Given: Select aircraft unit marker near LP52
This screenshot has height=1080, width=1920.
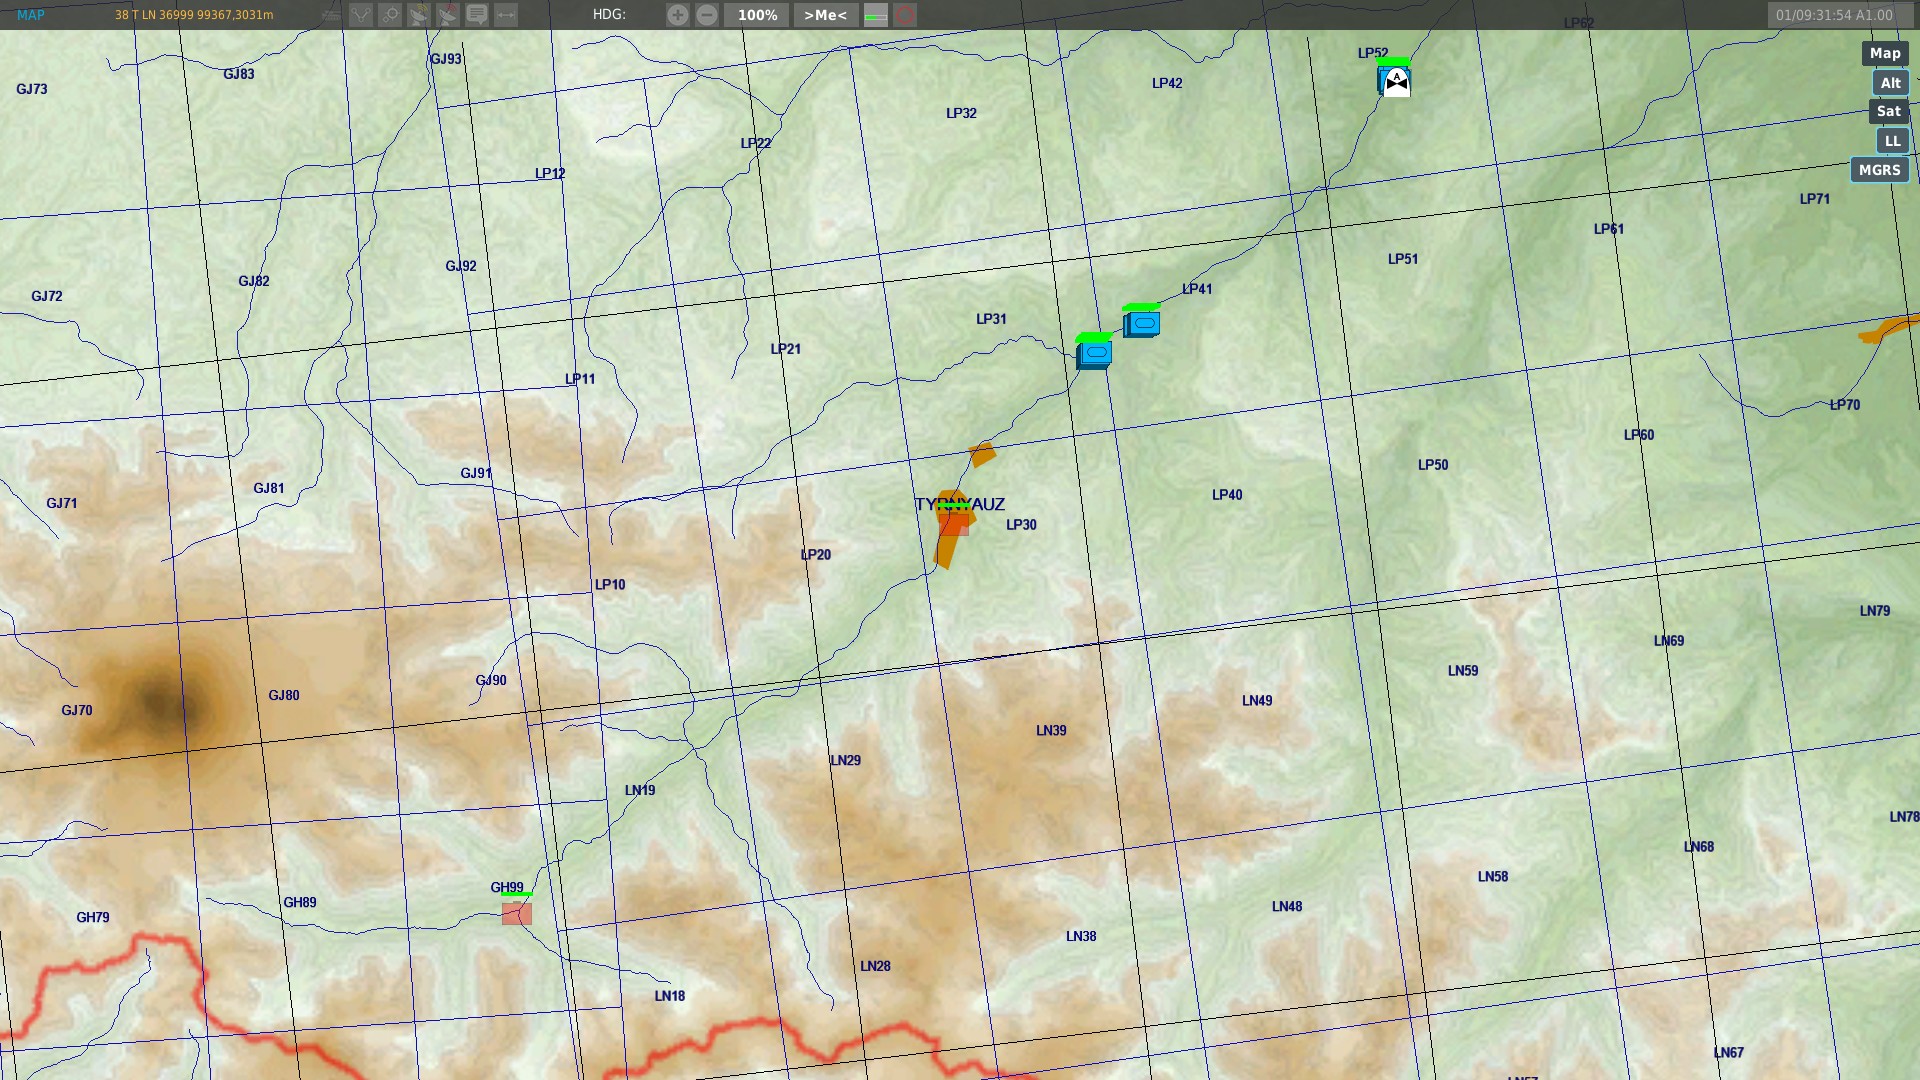Looking at the screenshot, I should pyautogui.click(x=1395, y=81).
